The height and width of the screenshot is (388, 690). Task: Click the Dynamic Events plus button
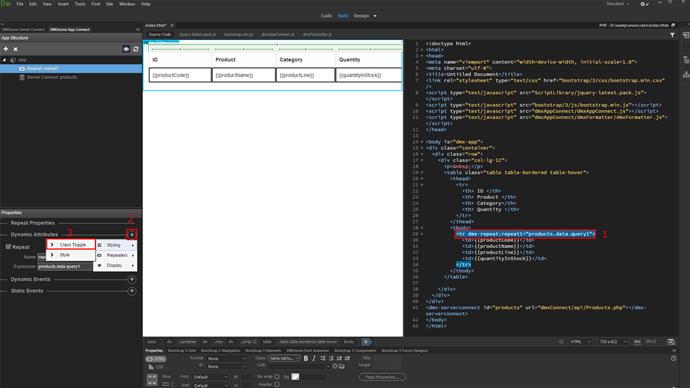(132, 279)
